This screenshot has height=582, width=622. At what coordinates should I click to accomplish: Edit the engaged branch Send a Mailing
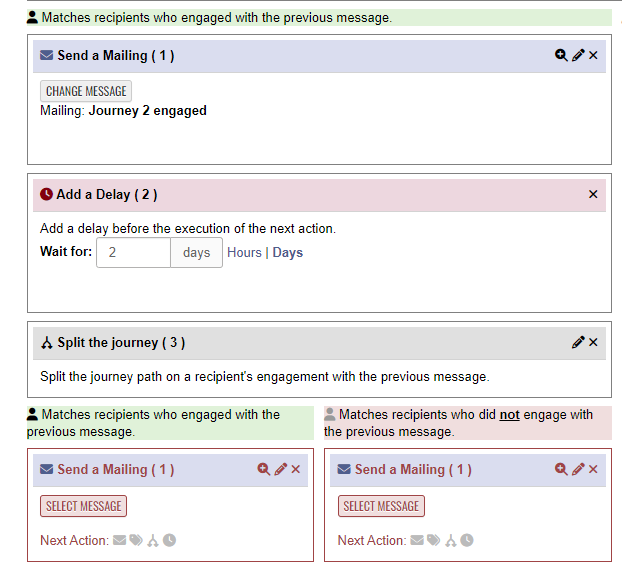[280, 469]
